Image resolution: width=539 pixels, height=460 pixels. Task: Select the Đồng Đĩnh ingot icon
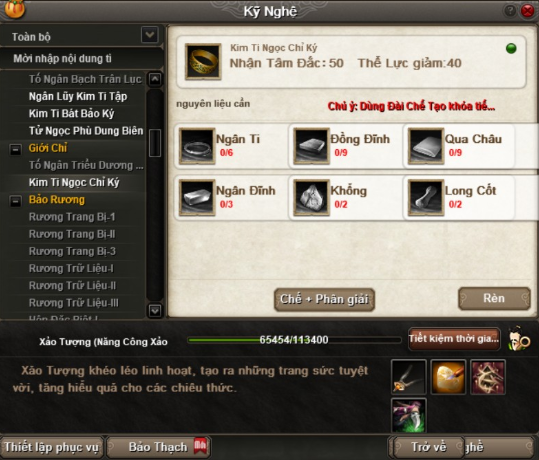point(311,146)
